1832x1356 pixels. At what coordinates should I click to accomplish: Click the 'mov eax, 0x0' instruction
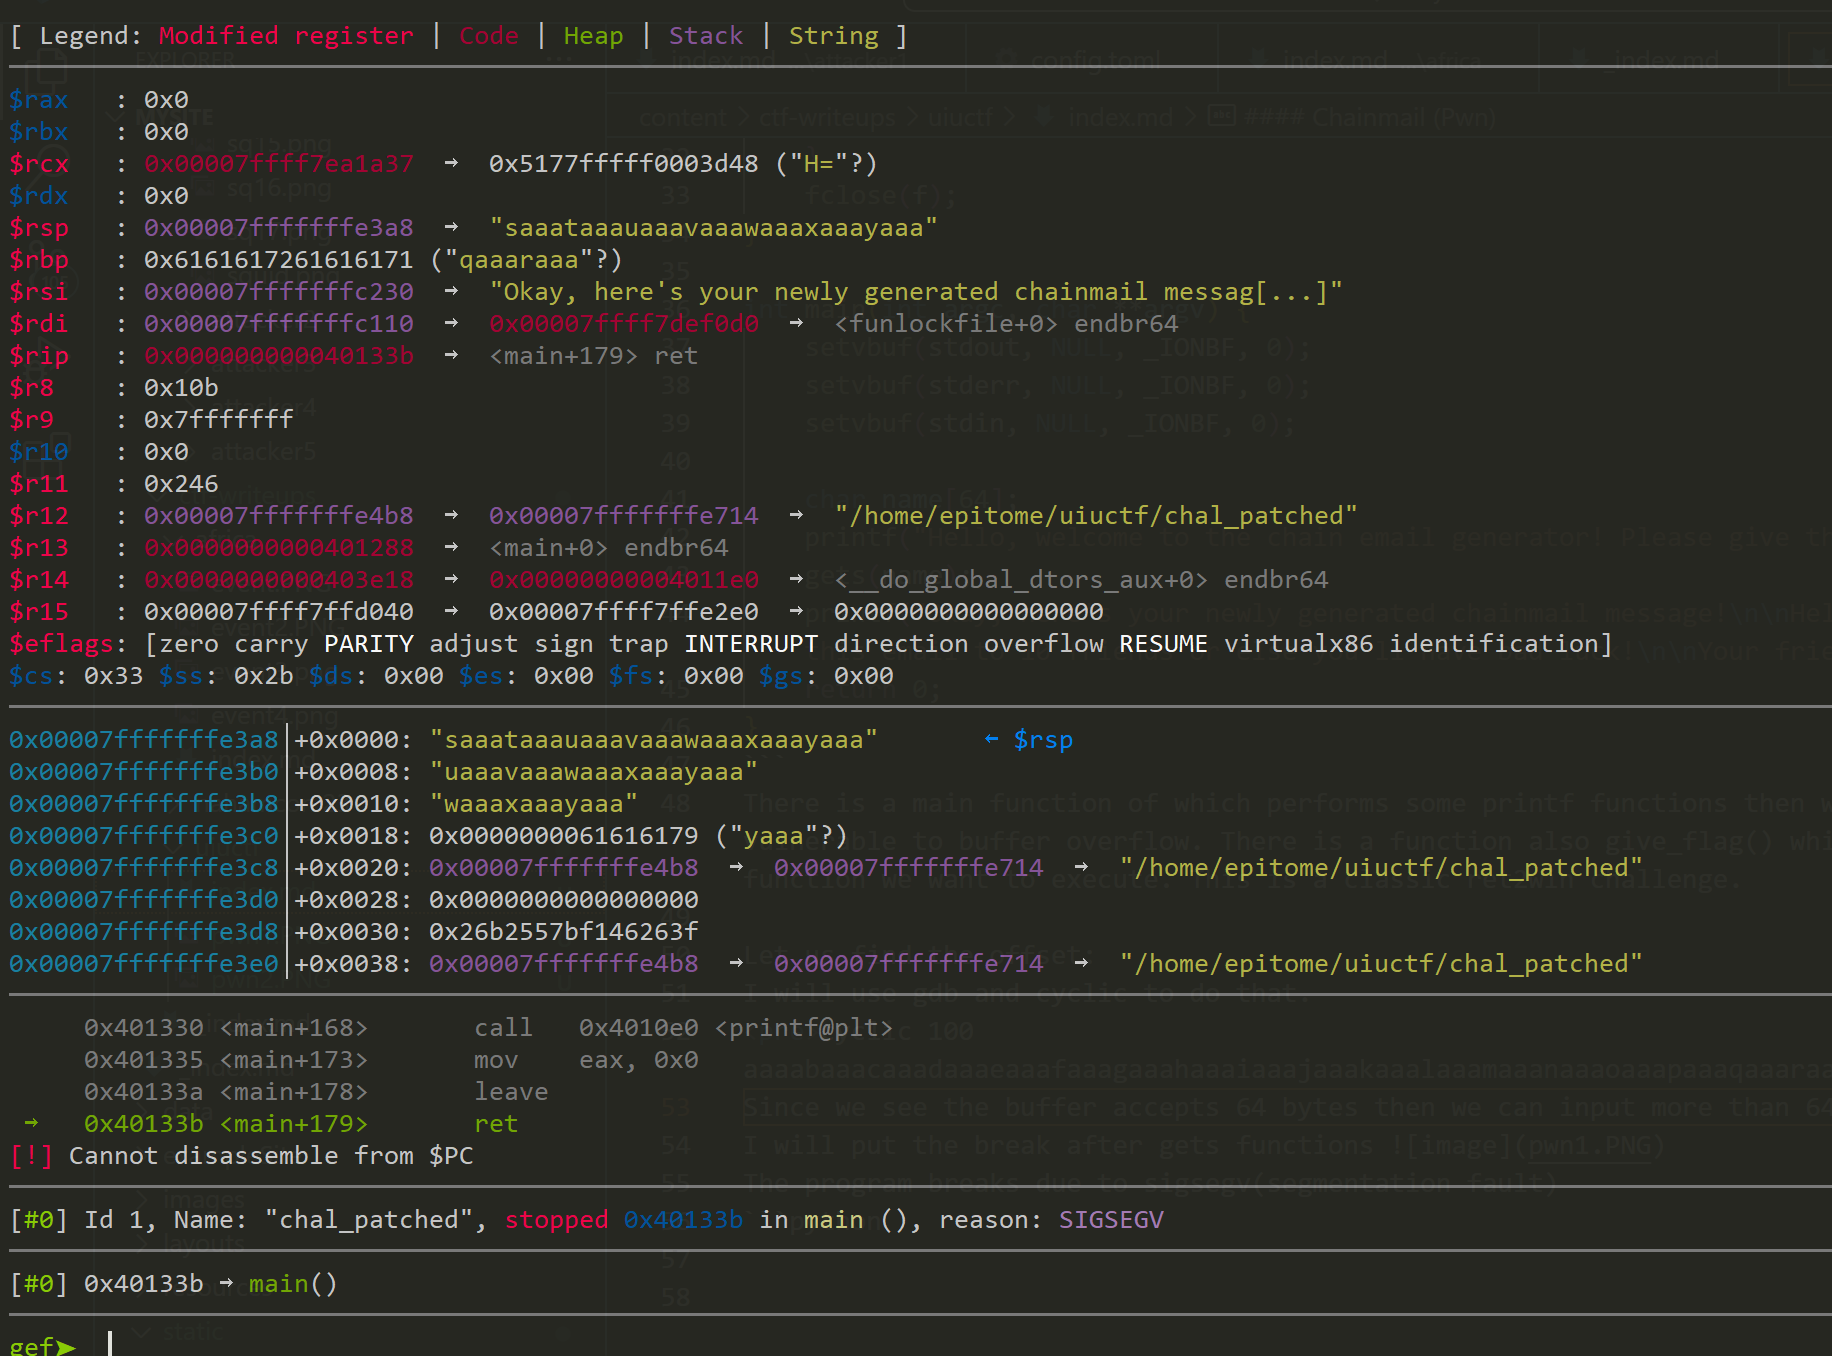point(586,1060)
